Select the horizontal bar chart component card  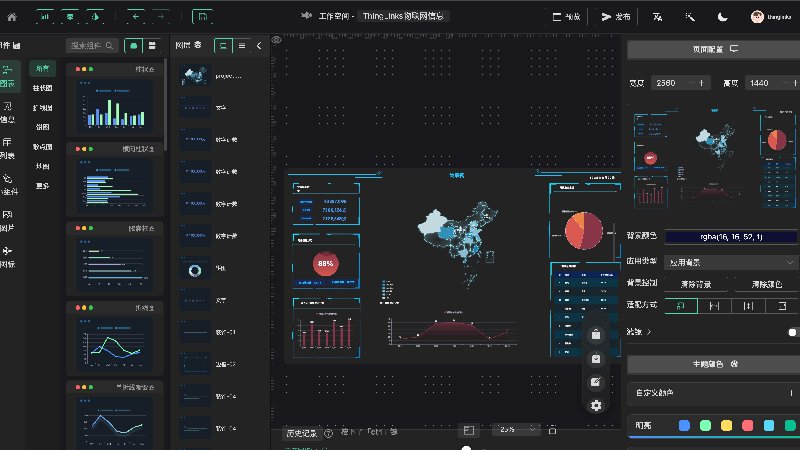point(115,180)
